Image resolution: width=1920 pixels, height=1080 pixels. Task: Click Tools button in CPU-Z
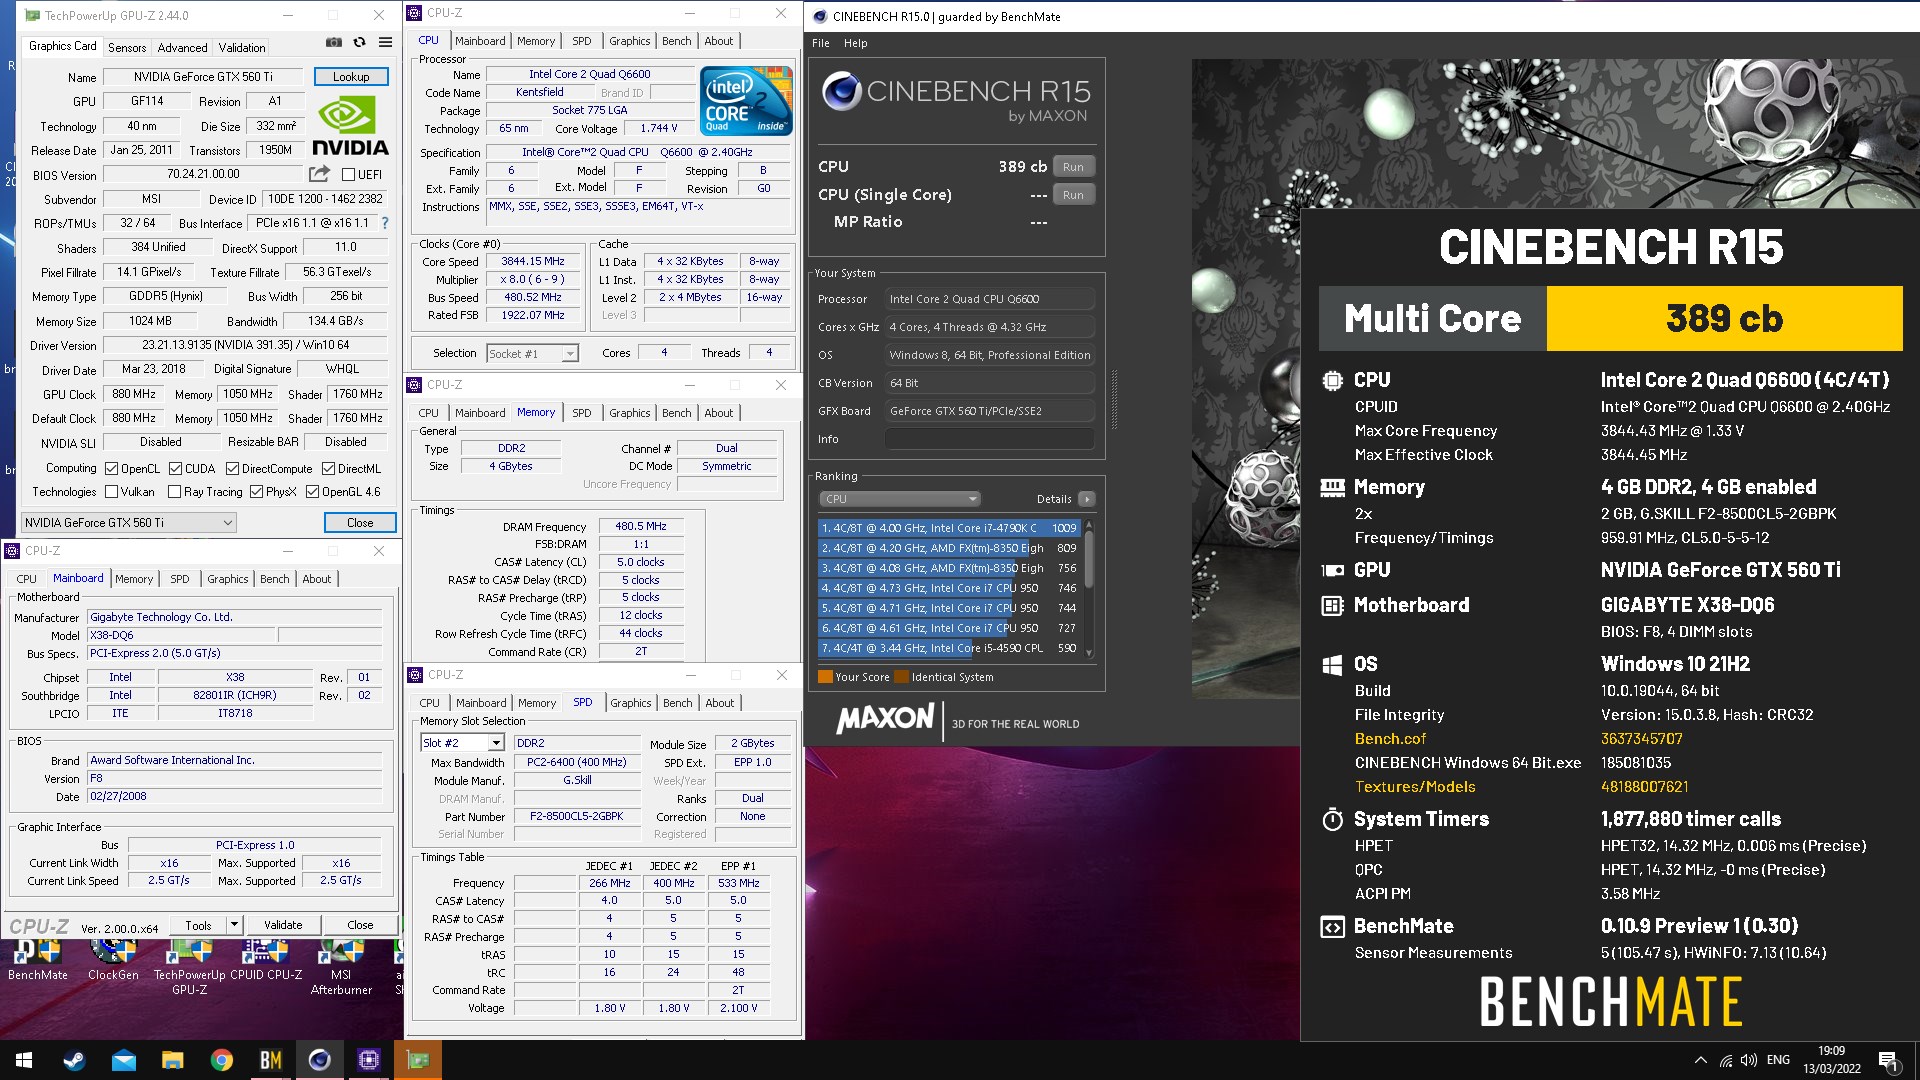(199, 925)
